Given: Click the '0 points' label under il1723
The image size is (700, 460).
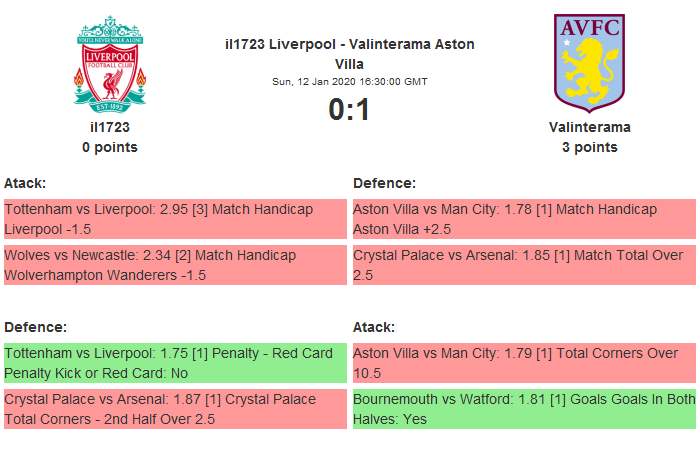Looking at the screenshot, I should [x=110, y=147].
